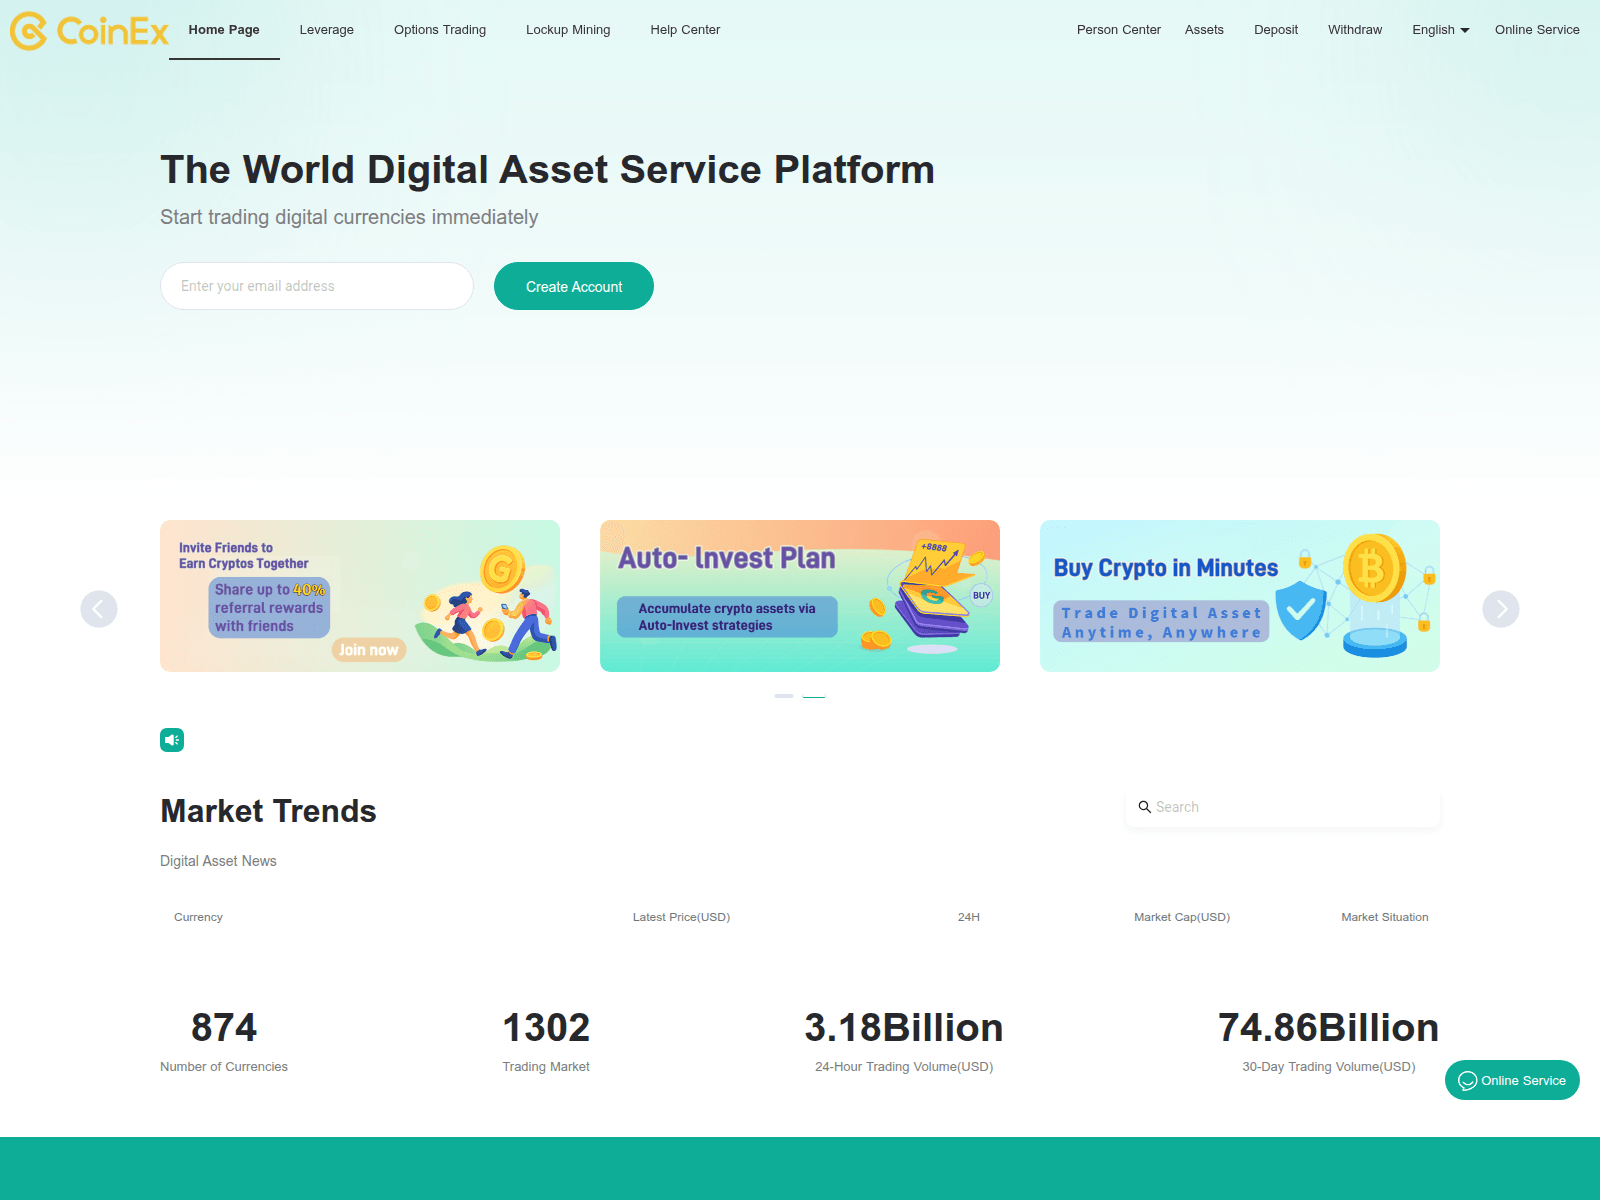The height and width of the screenshot is (1200, 1600).
Task: Sort by Latest Price(USD) column
Action: [681, 917]
